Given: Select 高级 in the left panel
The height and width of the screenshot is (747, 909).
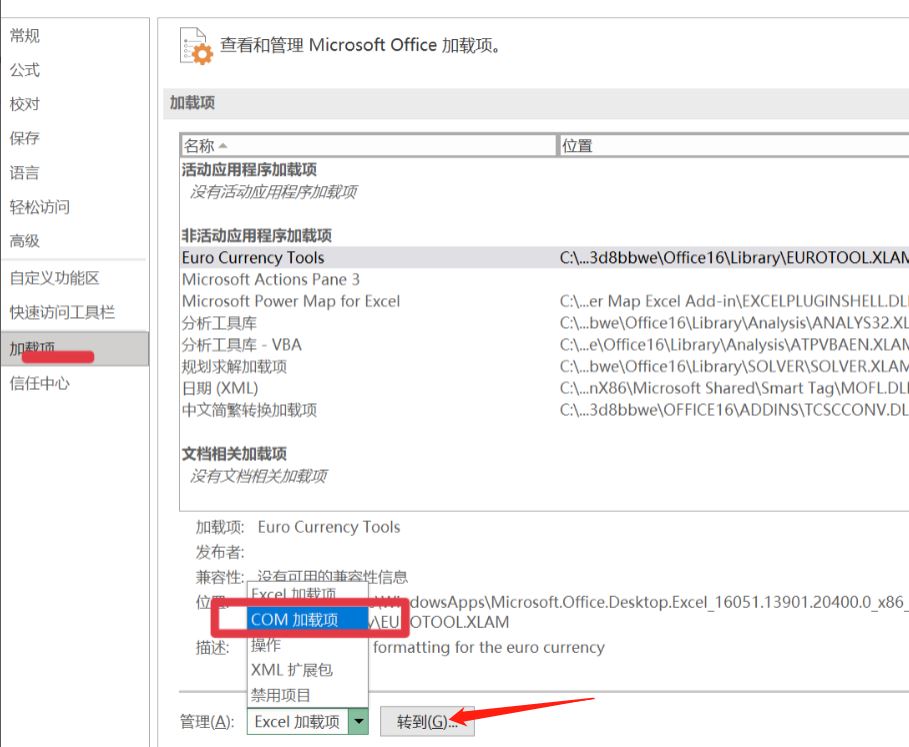Looking at the screenshot, I should [25, 240].
